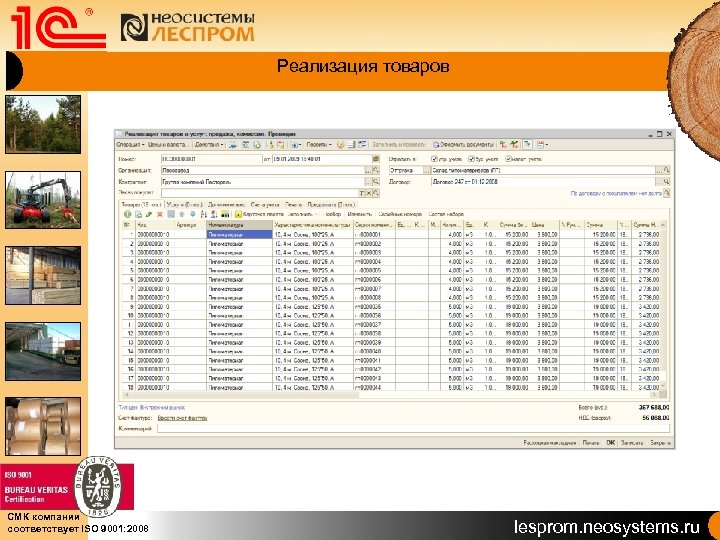Click the Sort ascending icon
720x540 pixels.
click(204, 214)
